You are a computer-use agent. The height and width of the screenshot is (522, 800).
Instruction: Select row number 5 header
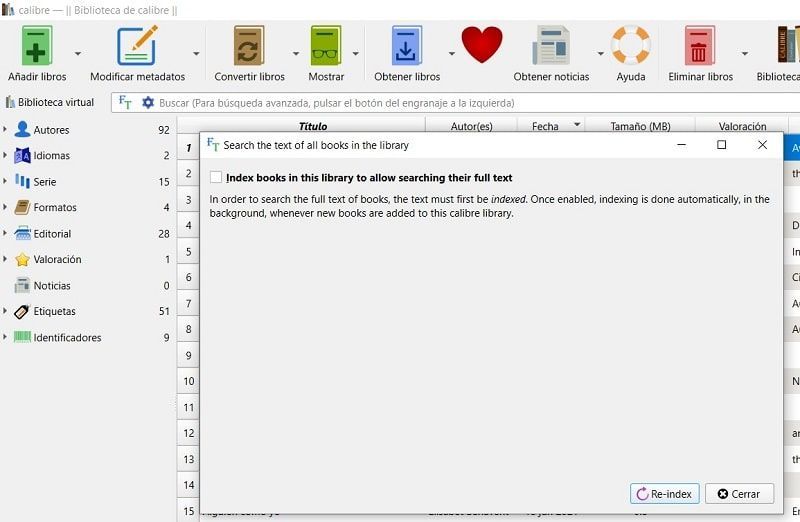(188, 252)
